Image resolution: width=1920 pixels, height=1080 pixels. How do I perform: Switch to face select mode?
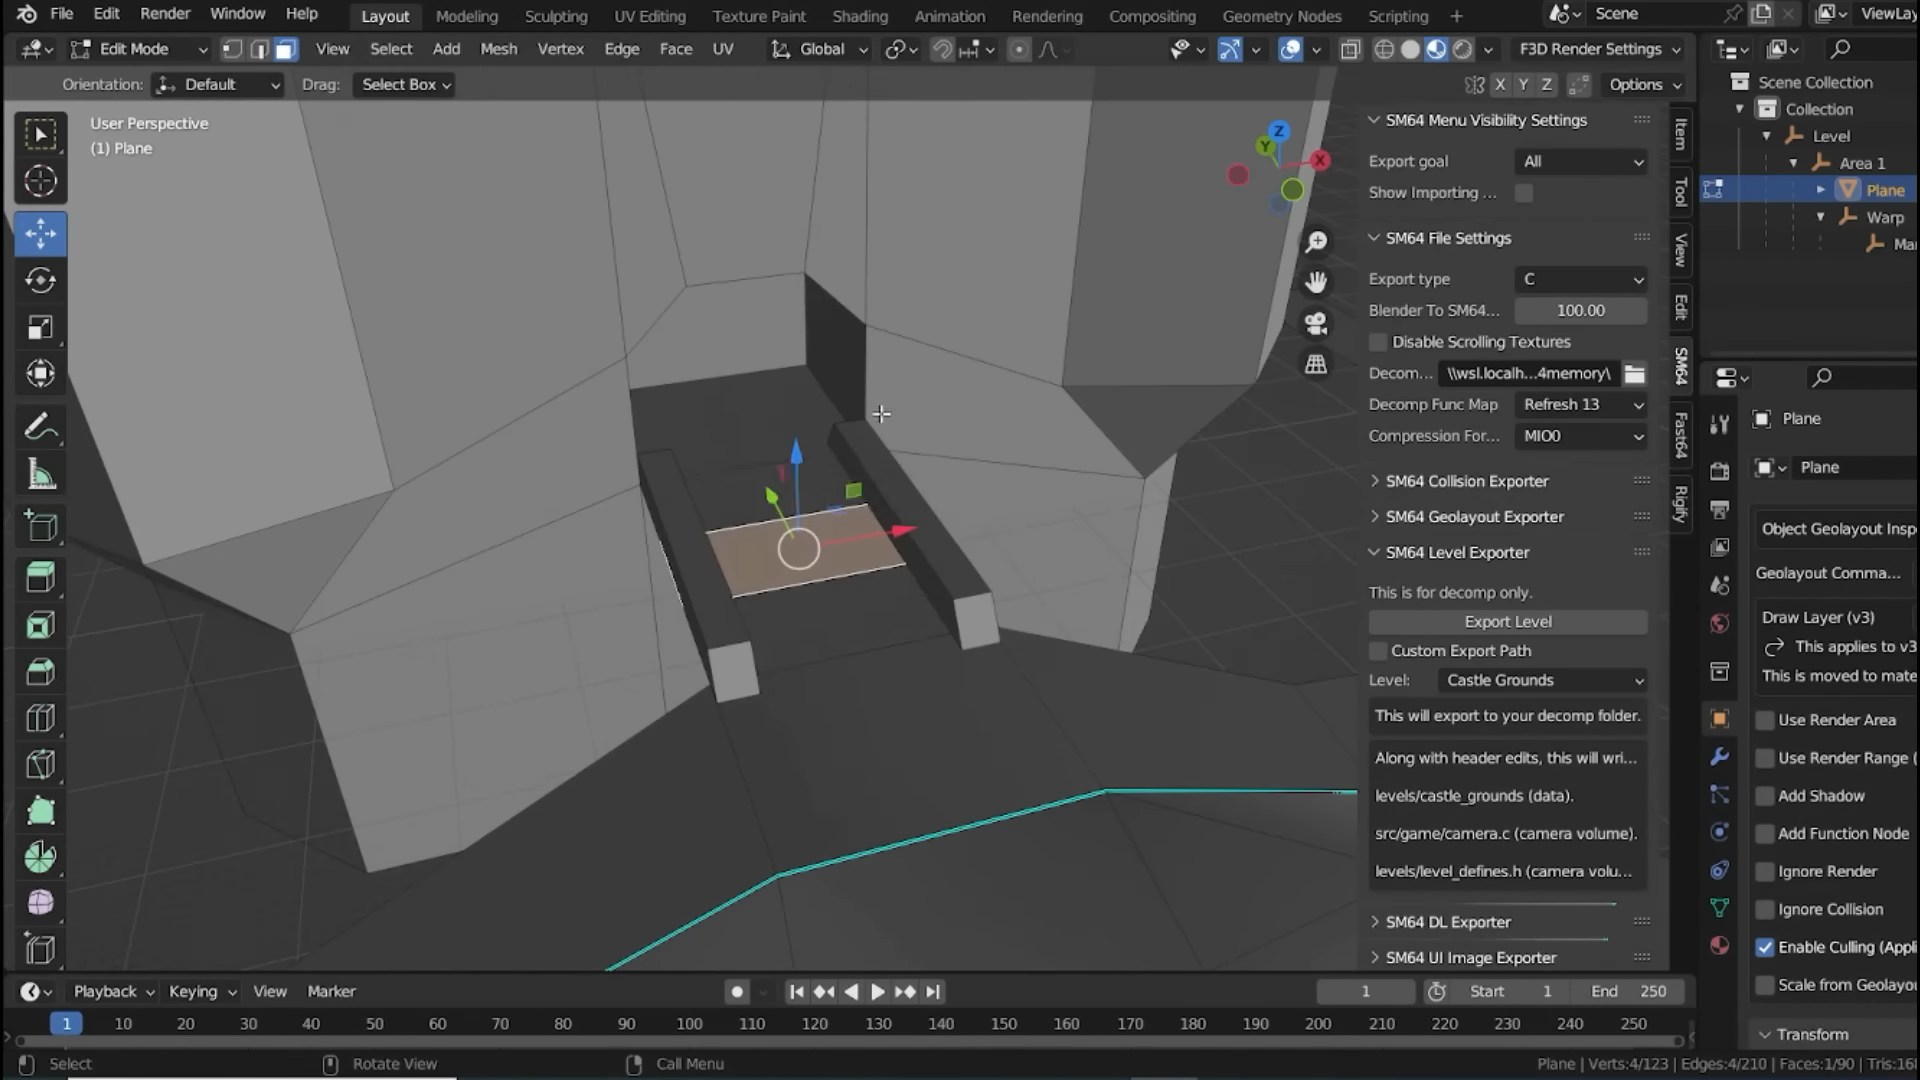click(x=286, y=49)
